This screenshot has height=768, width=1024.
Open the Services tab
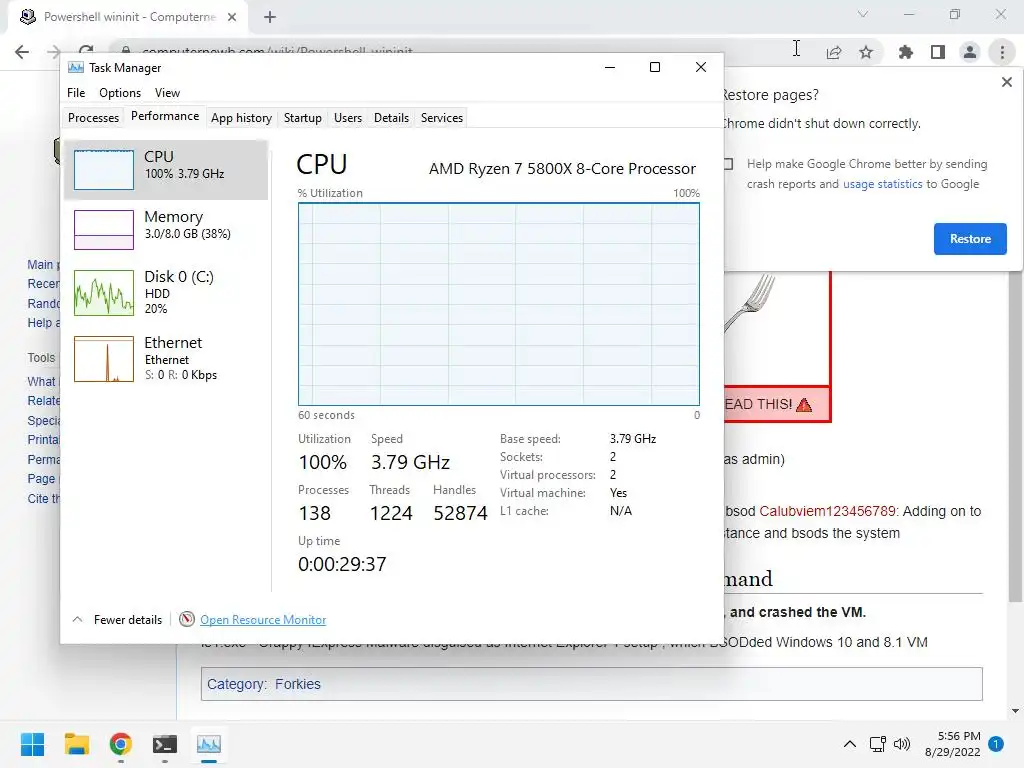click(441, 118)
